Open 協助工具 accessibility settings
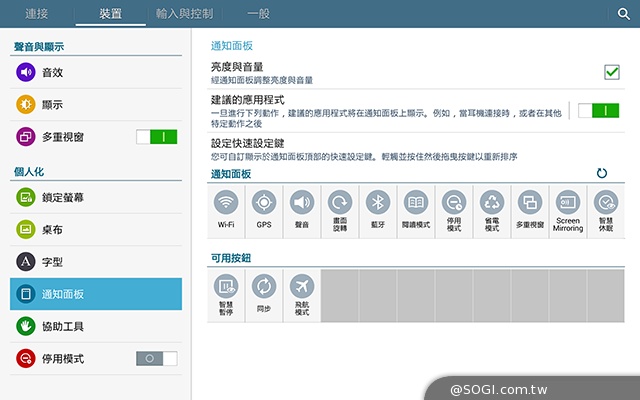Viewport: 640px width, 400px height. point(96,326)
